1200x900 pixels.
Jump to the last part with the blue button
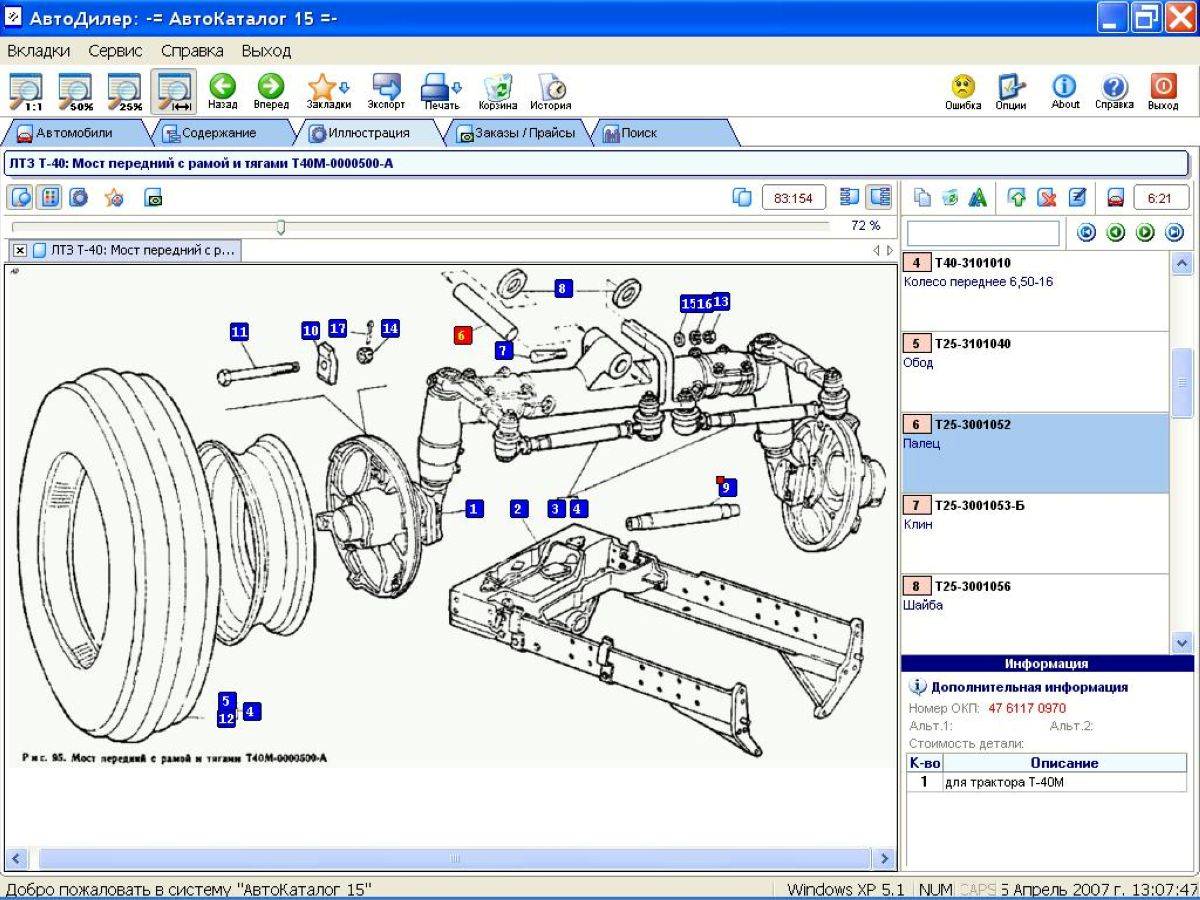1174,233
